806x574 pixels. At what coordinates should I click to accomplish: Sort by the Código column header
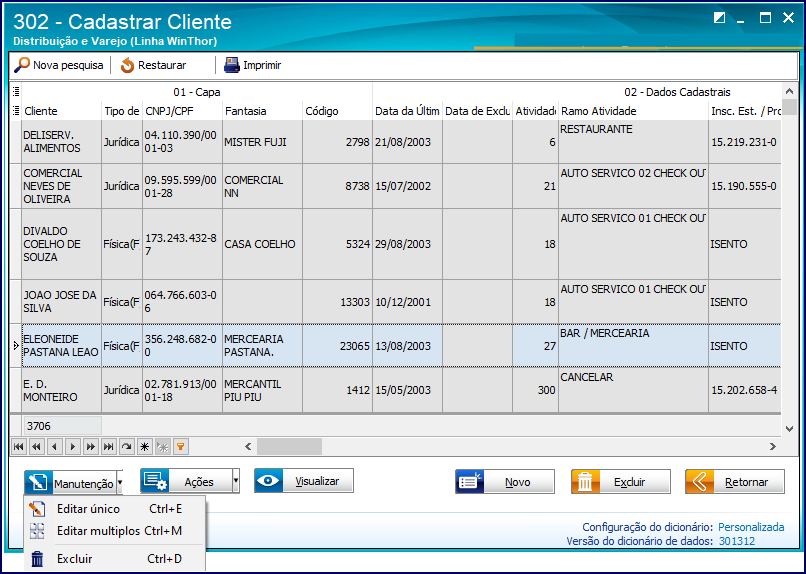pos(338,110)
